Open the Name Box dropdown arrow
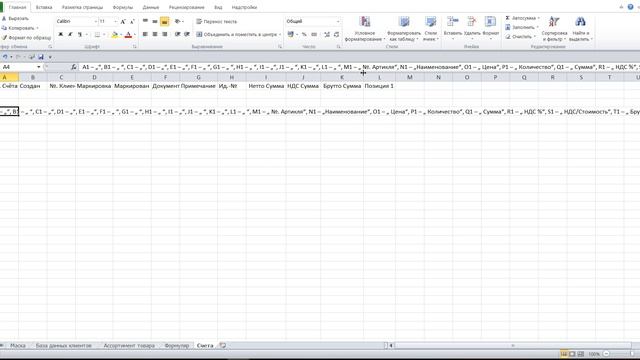The image size is (640, 360). point(39,67)
